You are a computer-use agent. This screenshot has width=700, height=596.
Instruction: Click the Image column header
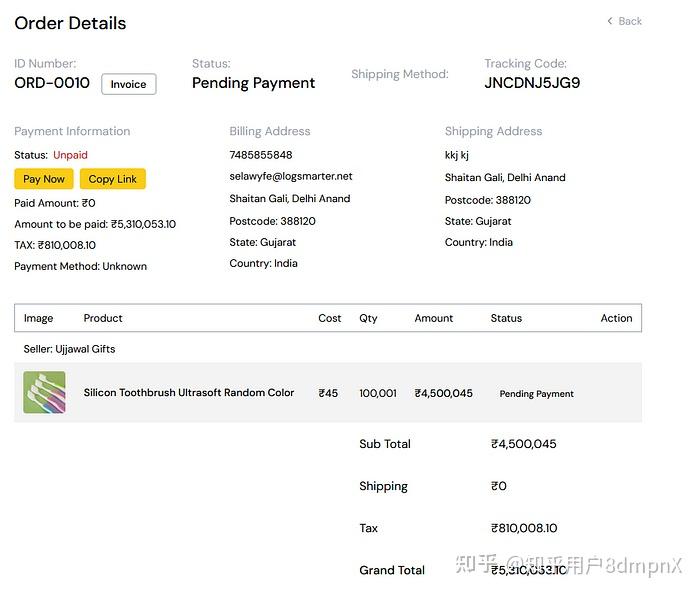click(38, 318)
